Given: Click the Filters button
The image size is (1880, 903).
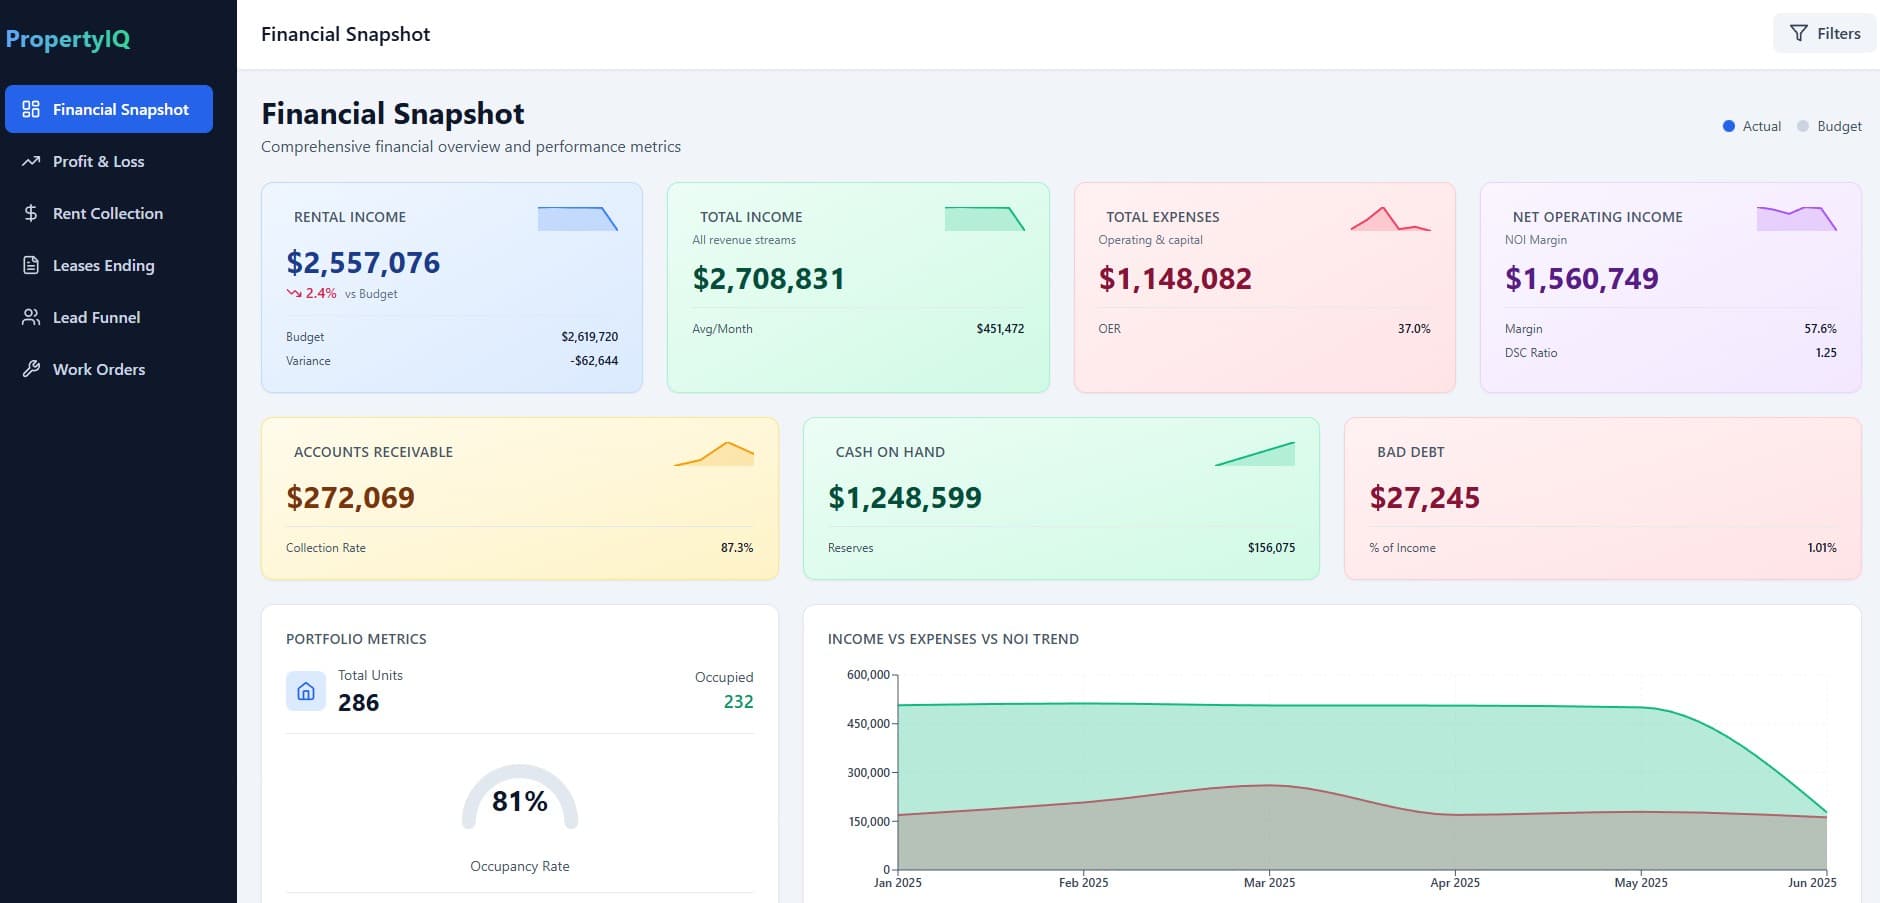Looking at the screenshot, I should tap(1824, 32).
